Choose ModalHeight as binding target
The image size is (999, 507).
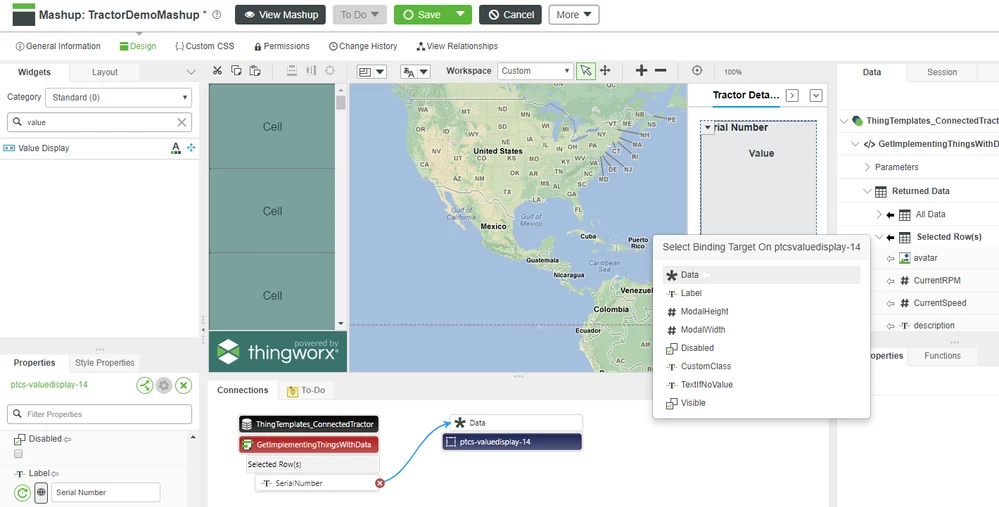click(x=761, y=311)
